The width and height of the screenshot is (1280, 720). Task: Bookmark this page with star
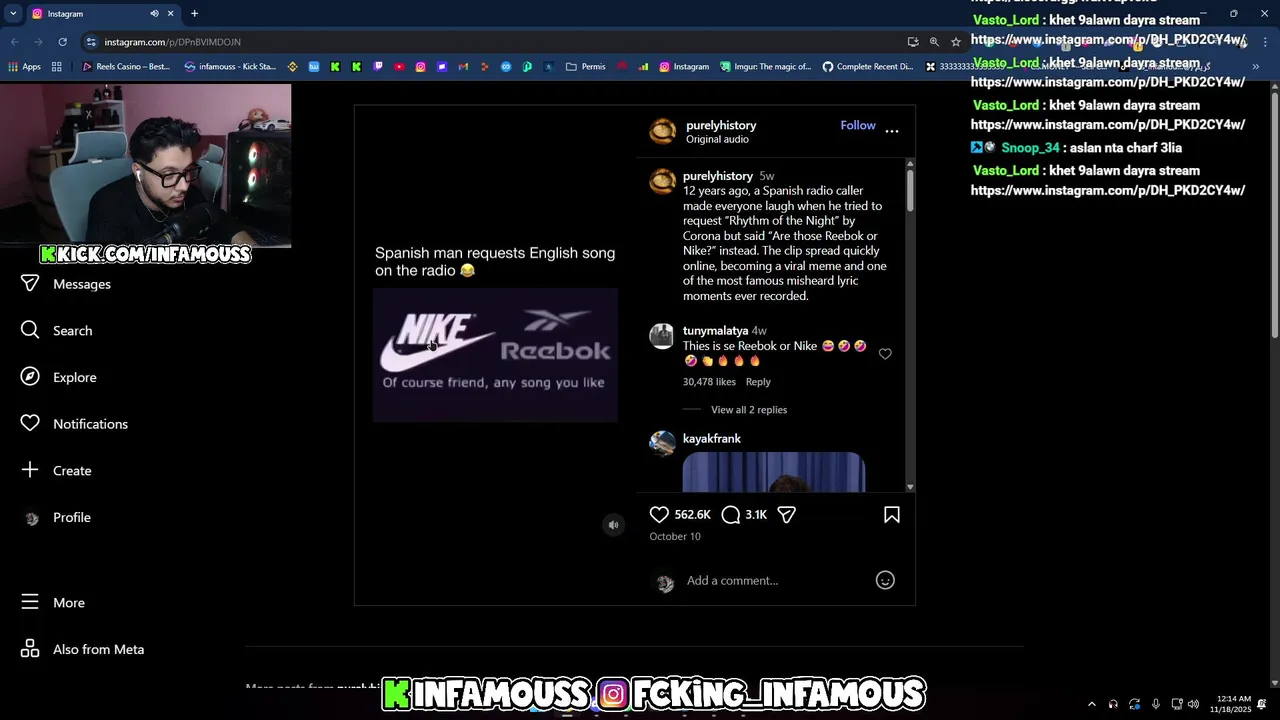[956, 42]
